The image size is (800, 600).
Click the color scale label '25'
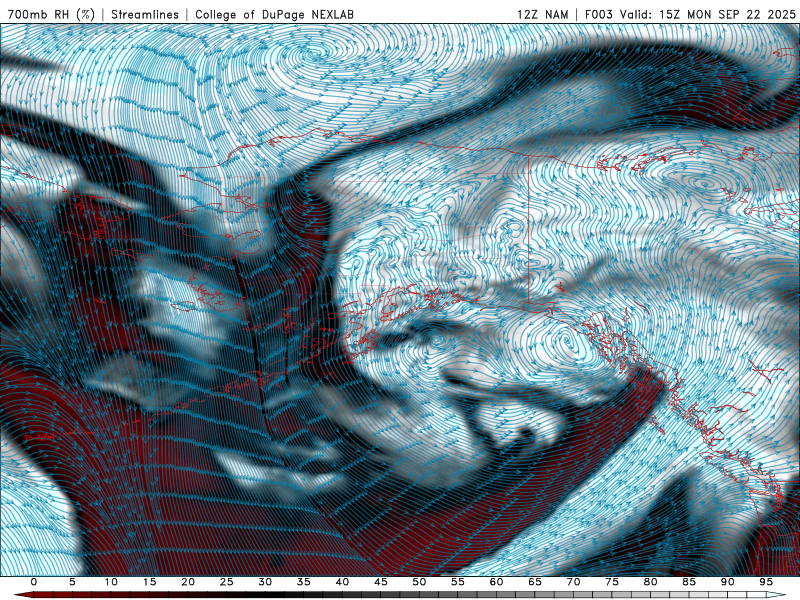pyautogui.click(x=227, y=582)
